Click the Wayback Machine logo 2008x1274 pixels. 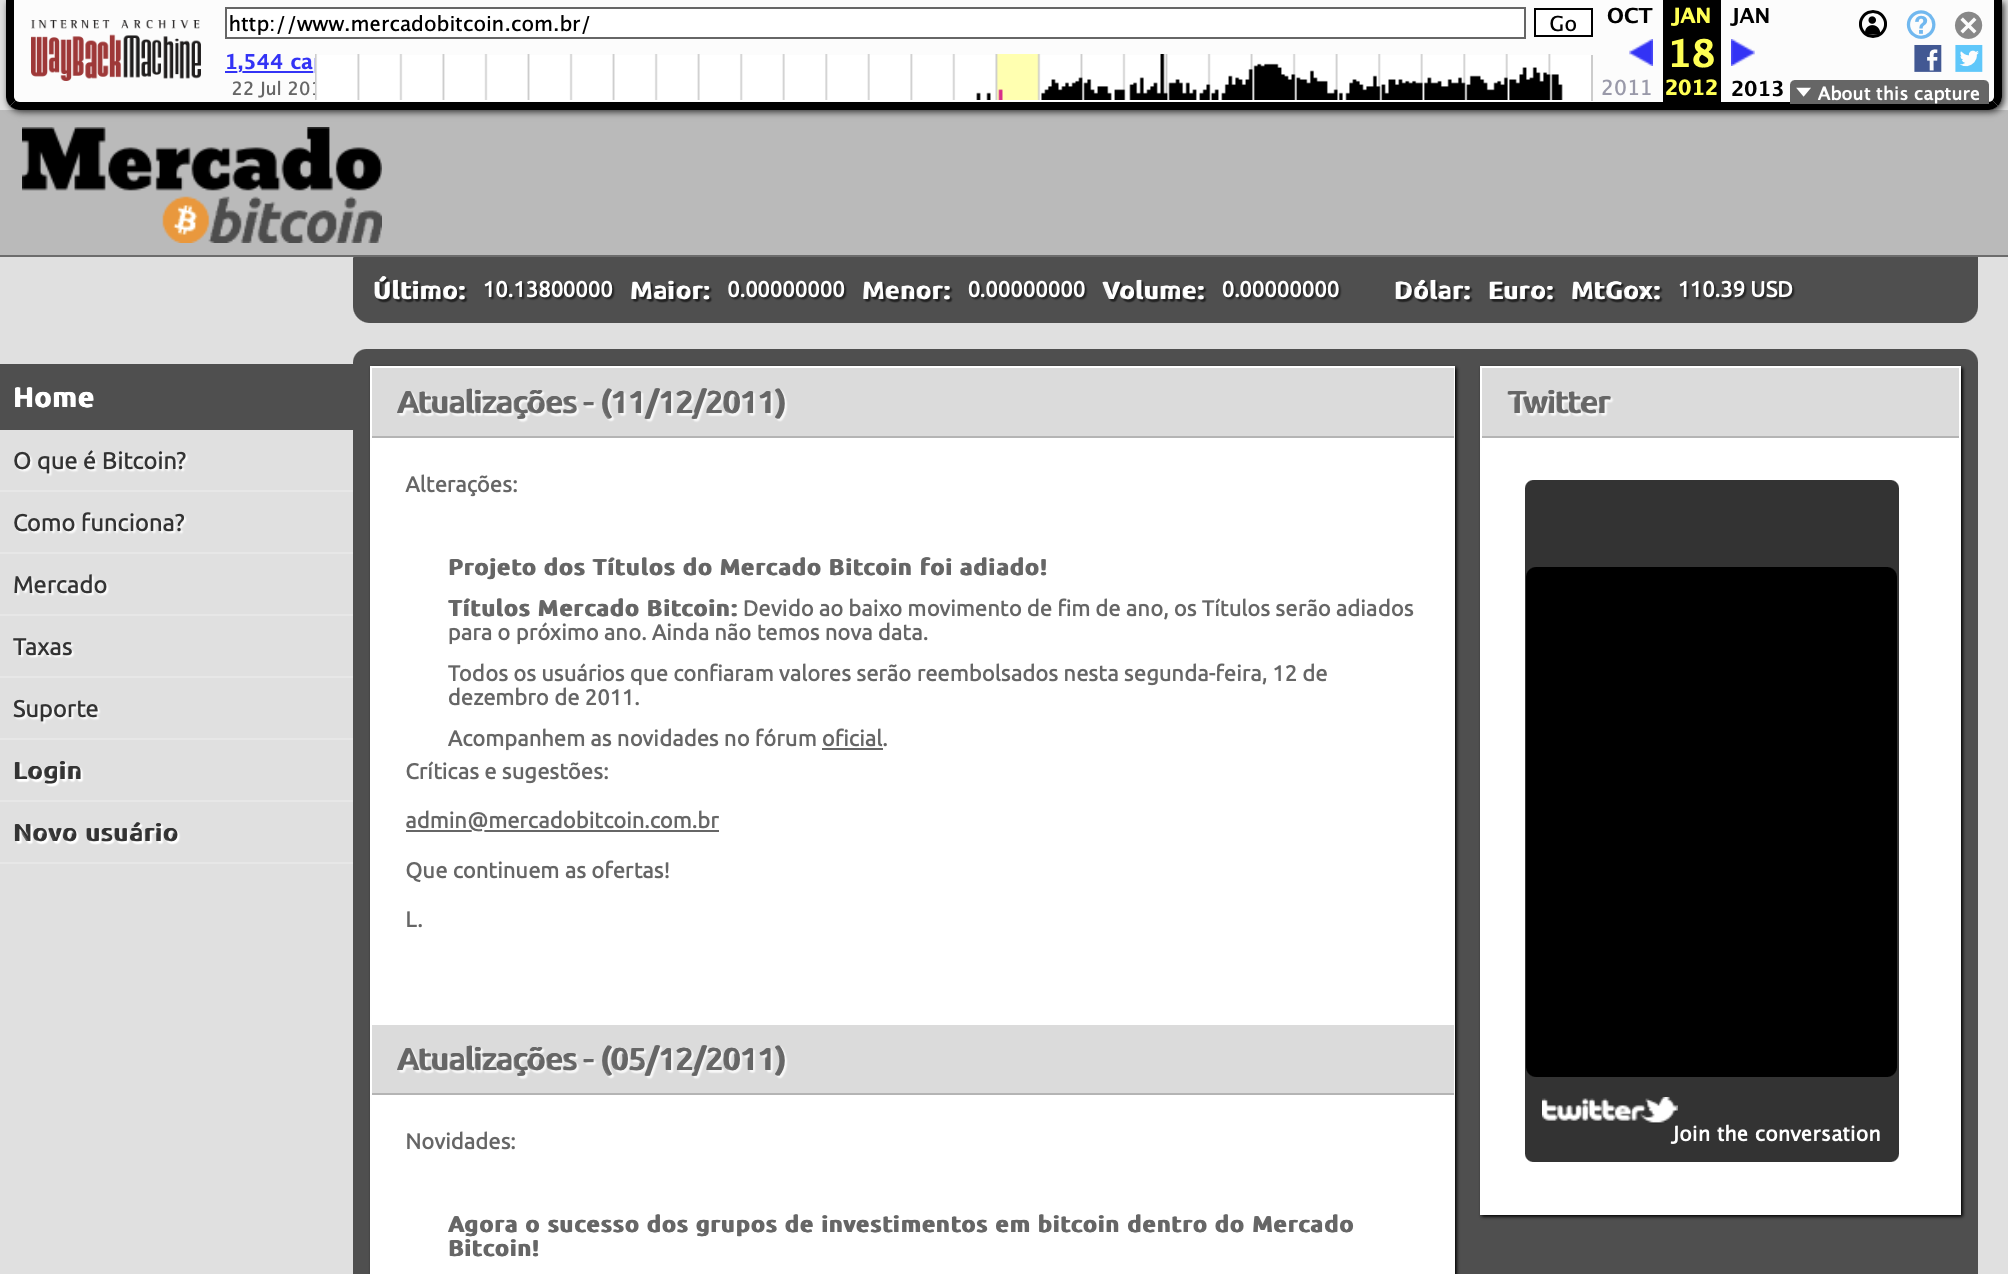tap(115, 50)
